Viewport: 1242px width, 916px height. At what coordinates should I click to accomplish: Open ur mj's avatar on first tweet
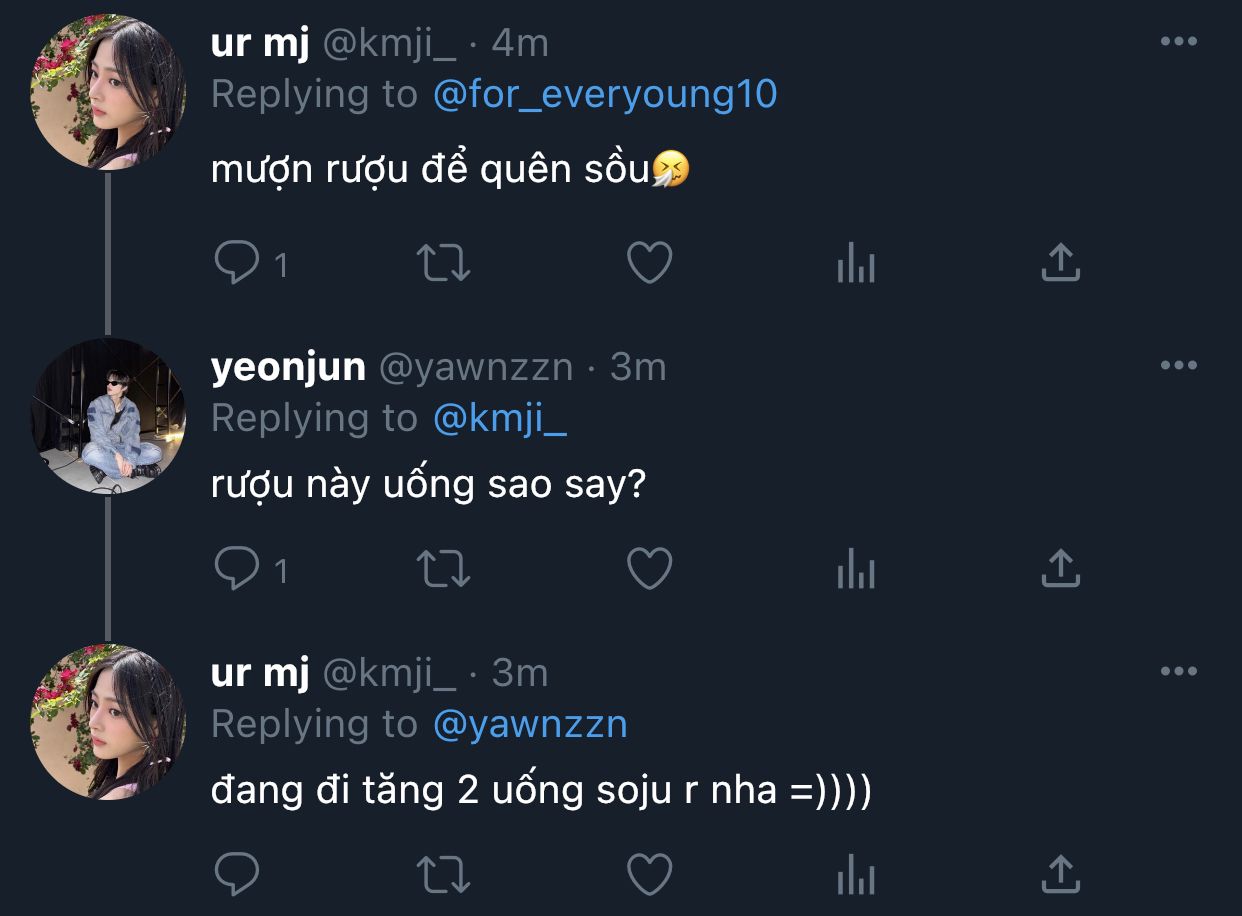click(108, 92)
